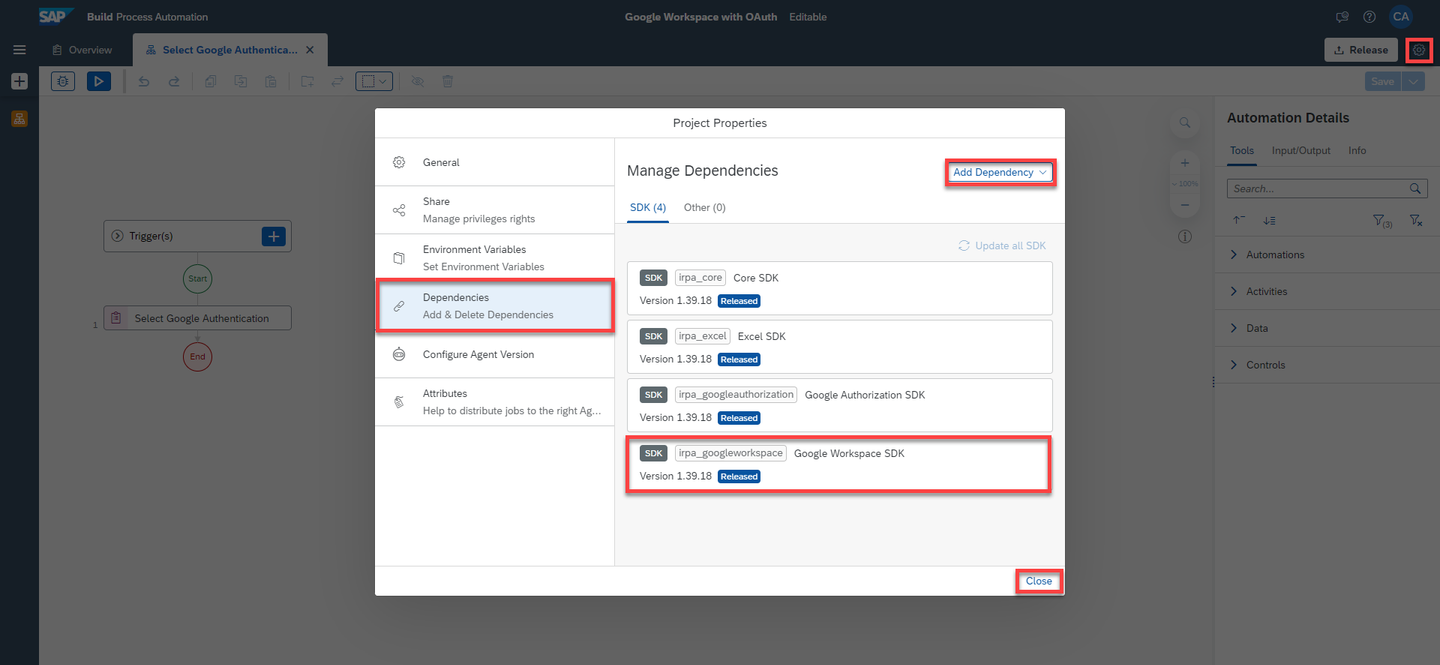Zoom out on the canvas
This screenshot has height=665, width=1440.
point(1184,204)
